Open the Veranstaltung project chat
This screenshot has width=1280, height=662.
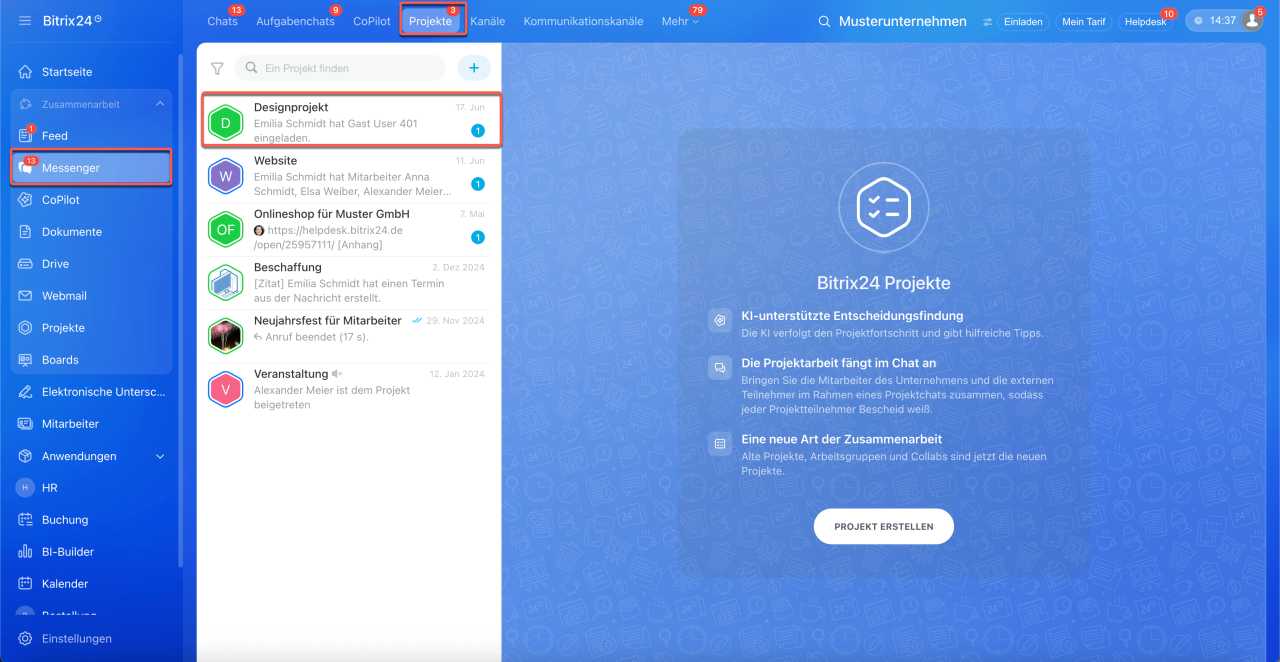(x=348, y=389)
